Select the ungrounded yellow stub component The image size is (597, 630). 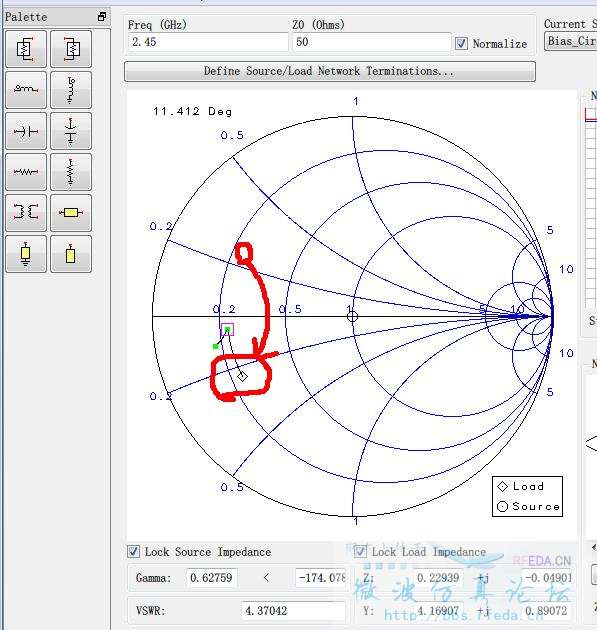[x=71, y=254]
